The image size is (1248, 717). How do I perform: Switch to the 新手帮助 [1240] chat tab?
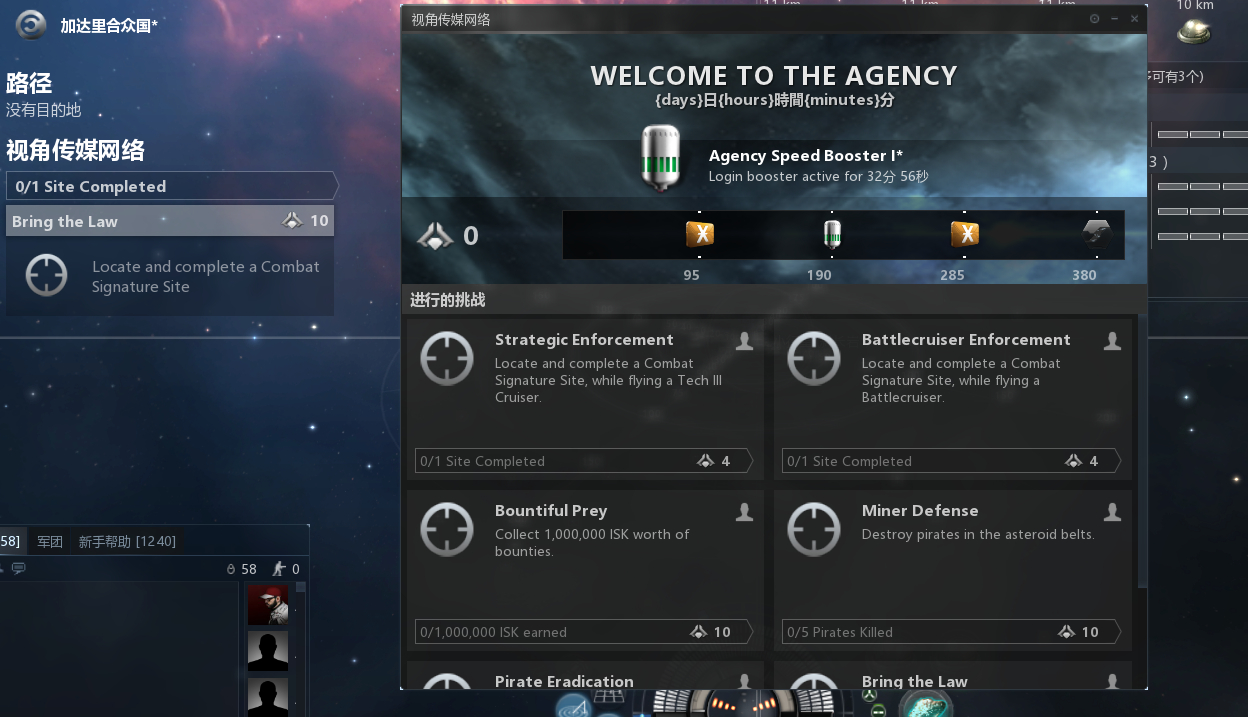pyautogui.click(x=127, y=542)
